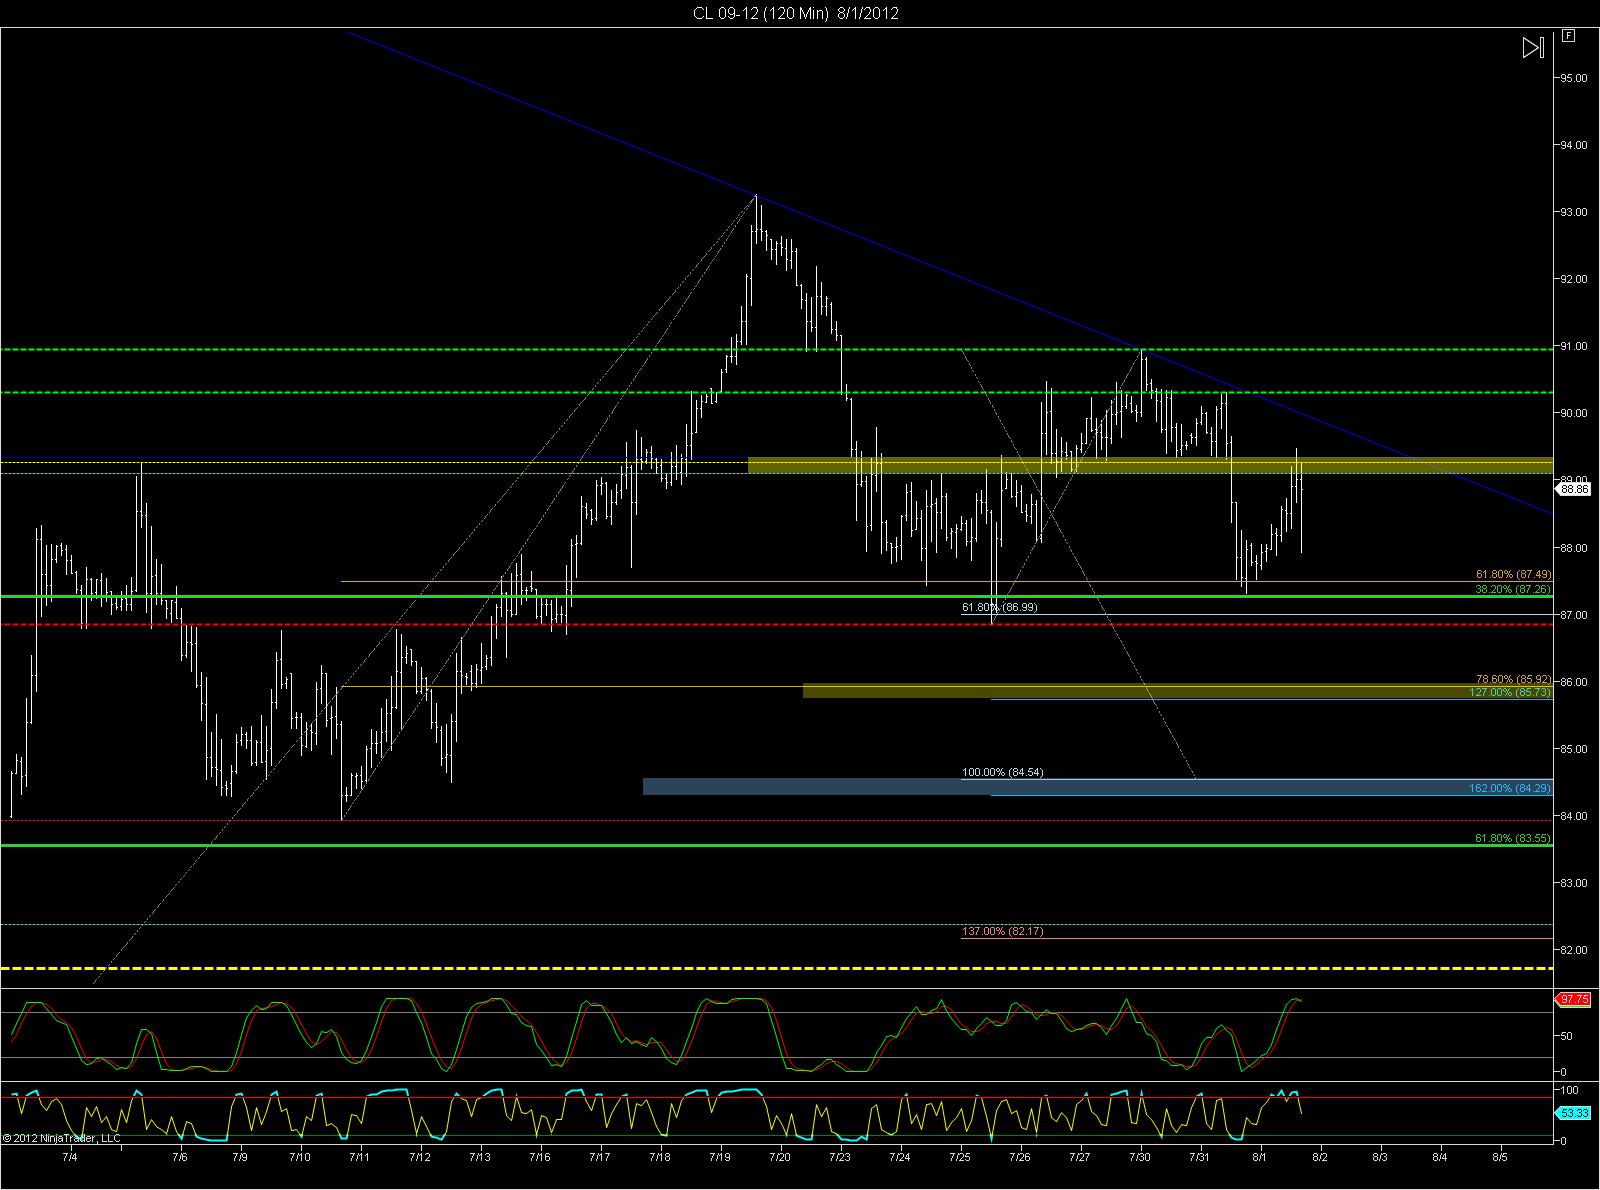Click the 7/23 date axis label

click(x=840, y=1157)
